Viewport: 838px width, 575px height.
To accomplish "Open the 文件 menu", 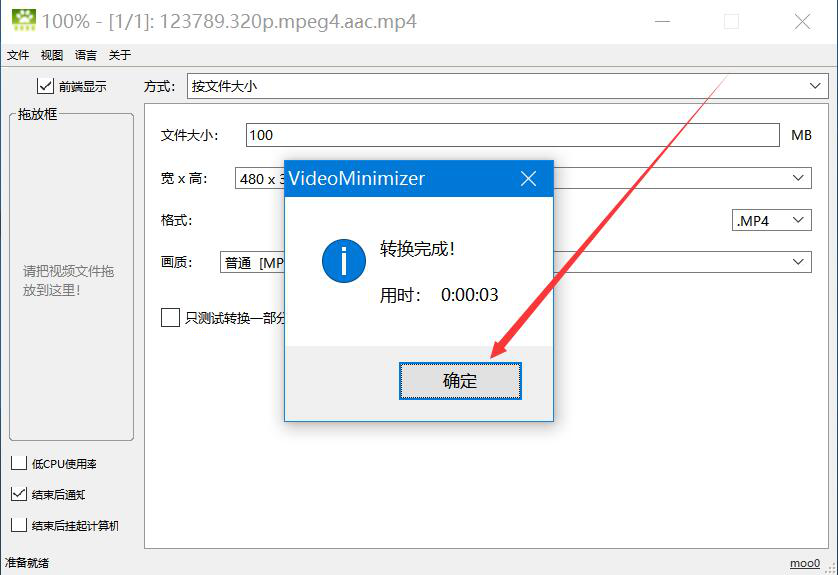I will pyautogui.click(x=18, y=55).
